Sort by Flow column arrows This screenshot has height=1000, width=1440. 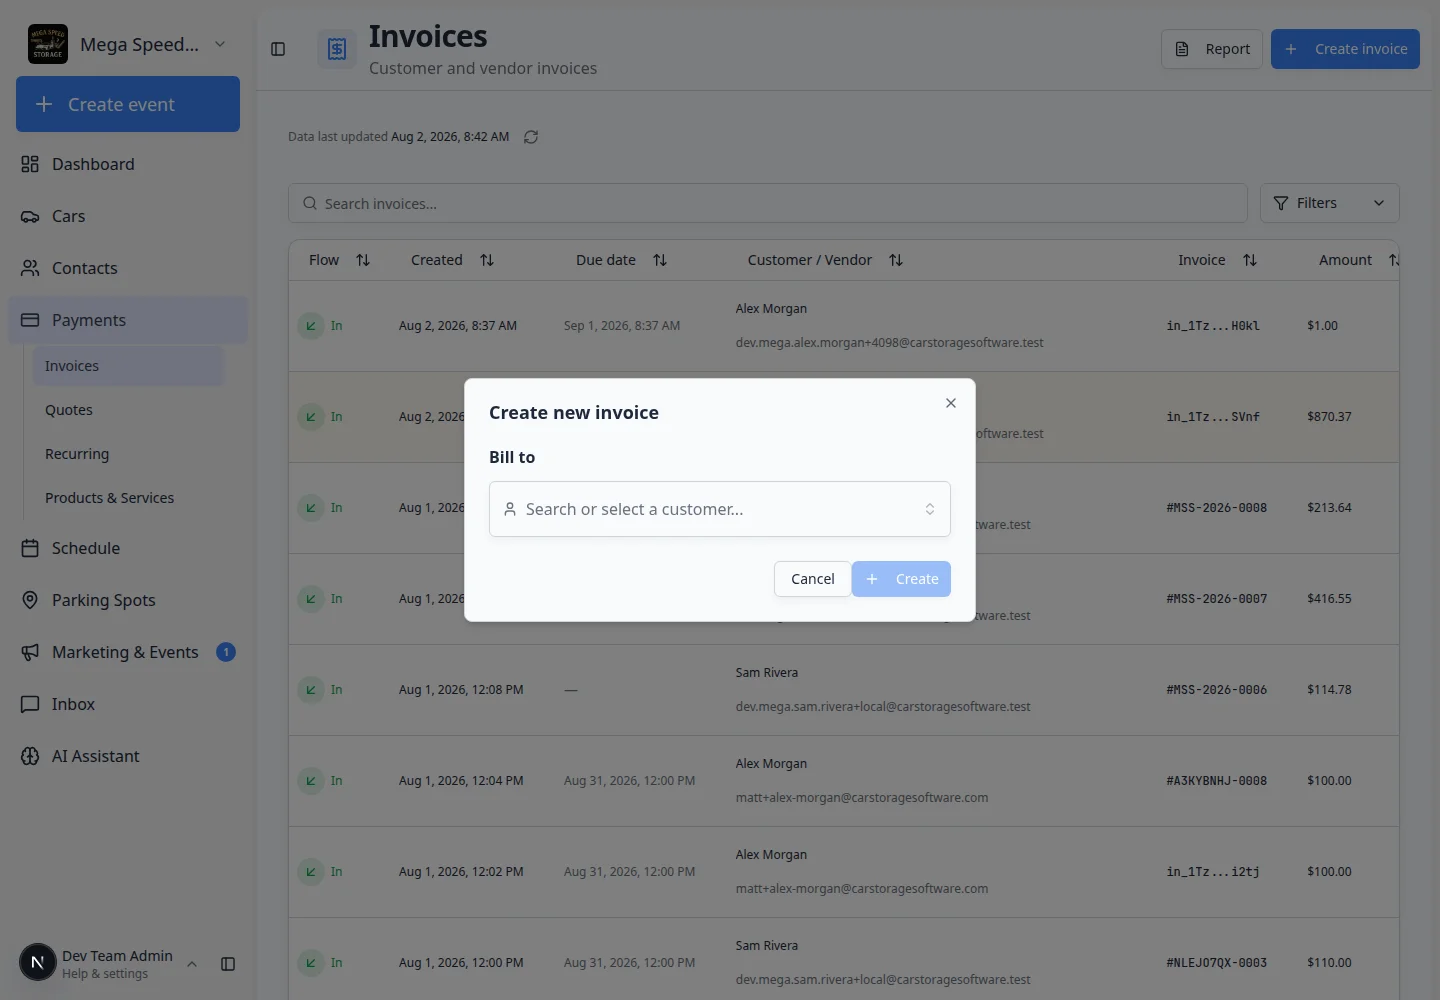point(363,260)
